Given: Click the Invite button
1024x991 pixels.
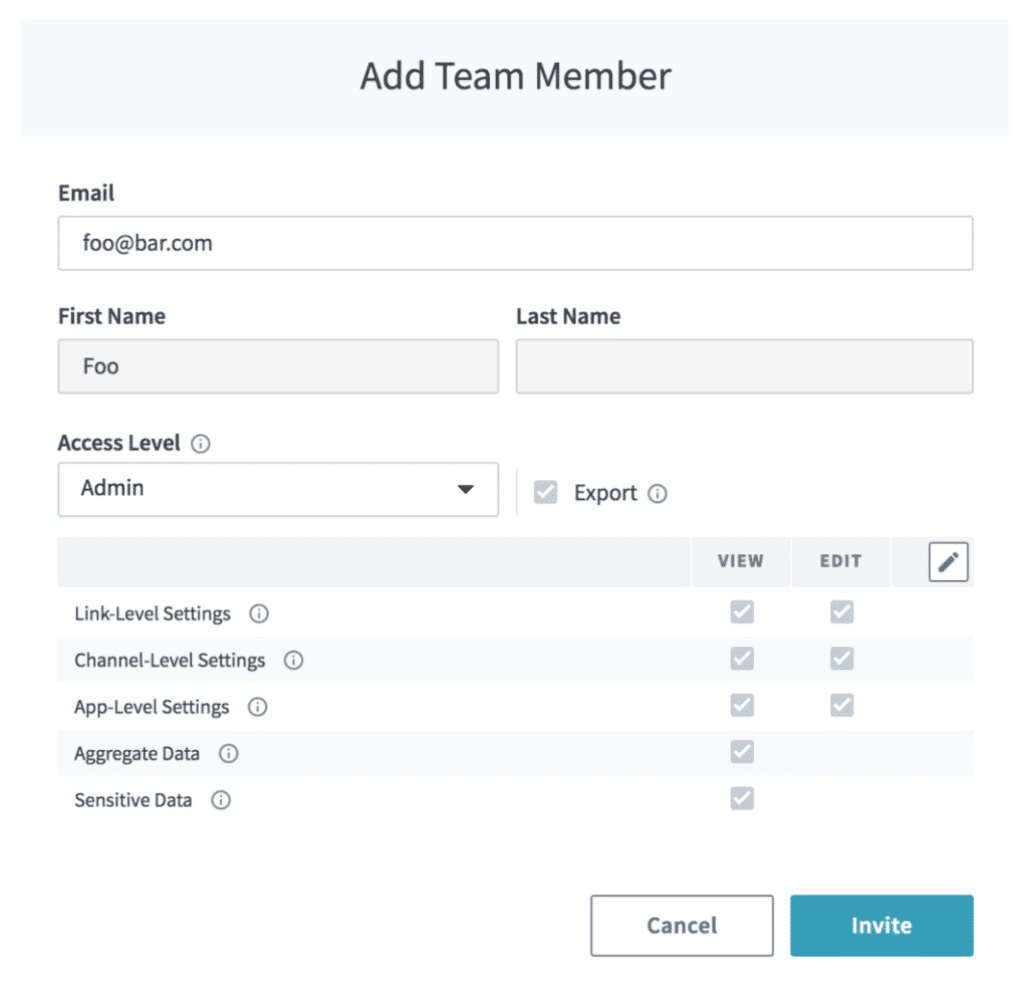Looking at the screenshot, I should 881,925.
